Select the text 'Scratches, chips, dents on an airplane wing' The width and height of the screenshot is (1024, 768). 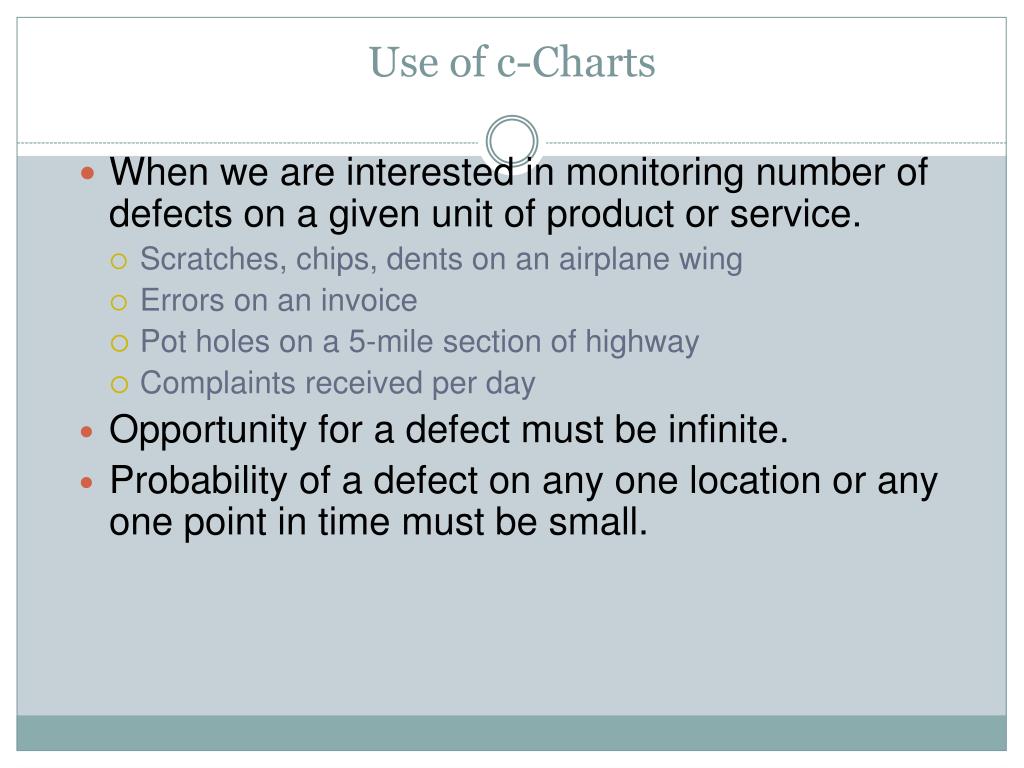[x=441, y=259]
